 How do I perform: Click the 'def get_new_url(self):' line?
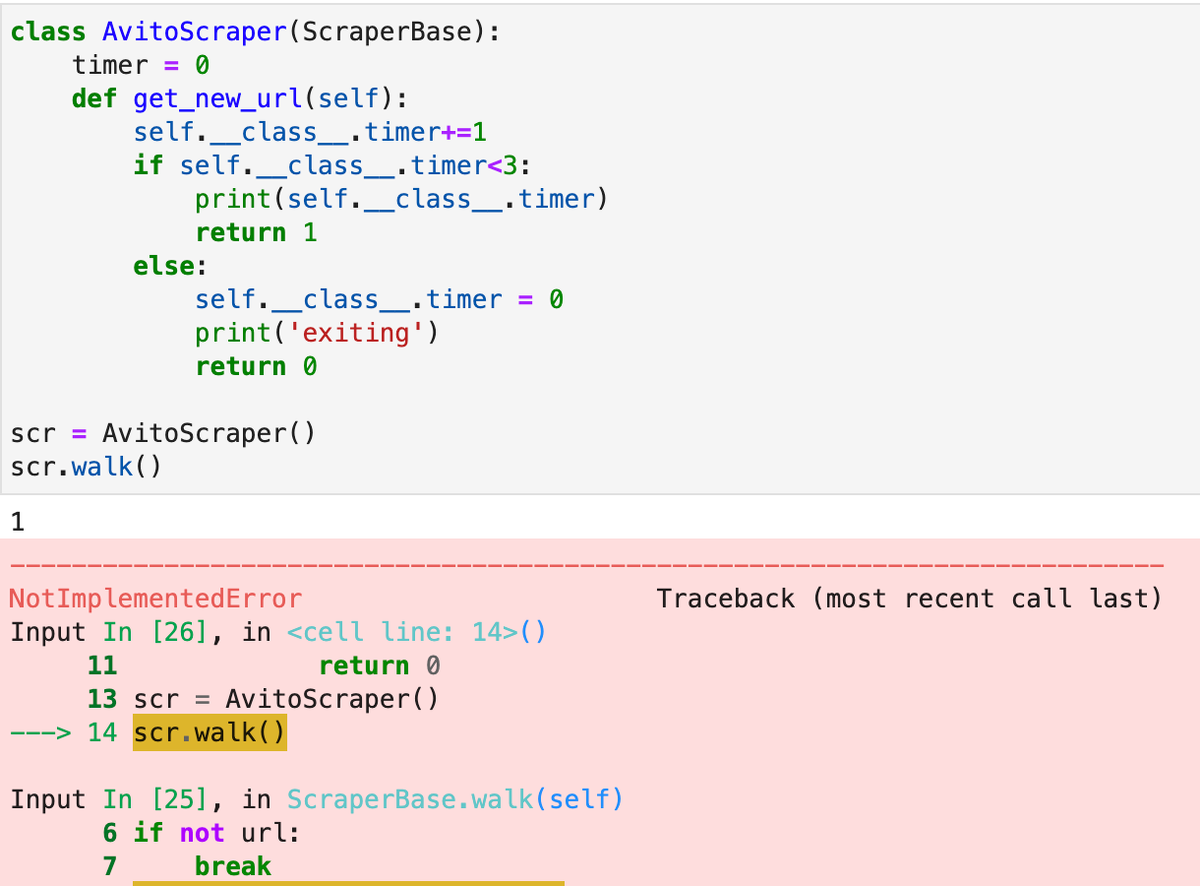point(241,99)
